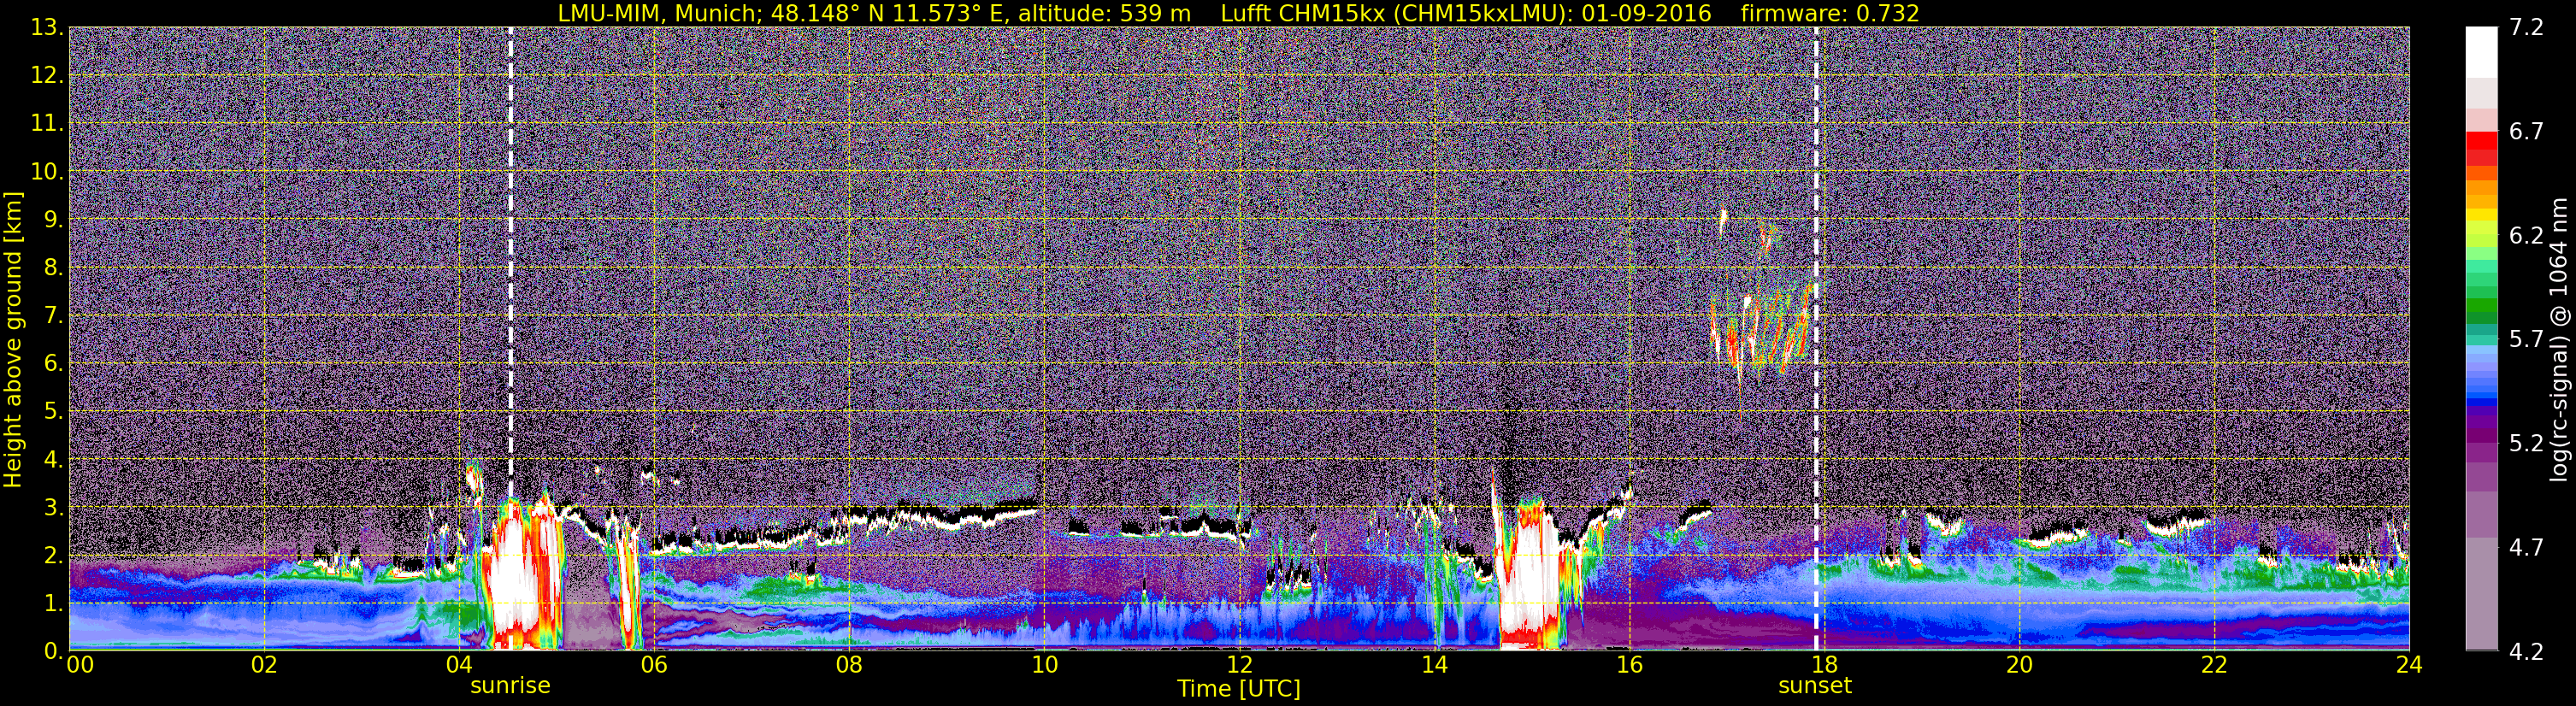The image size is (2576, 706).
Task: Click the 'firmware: 0.732' text in title
Action: (x=1830, y=13)
